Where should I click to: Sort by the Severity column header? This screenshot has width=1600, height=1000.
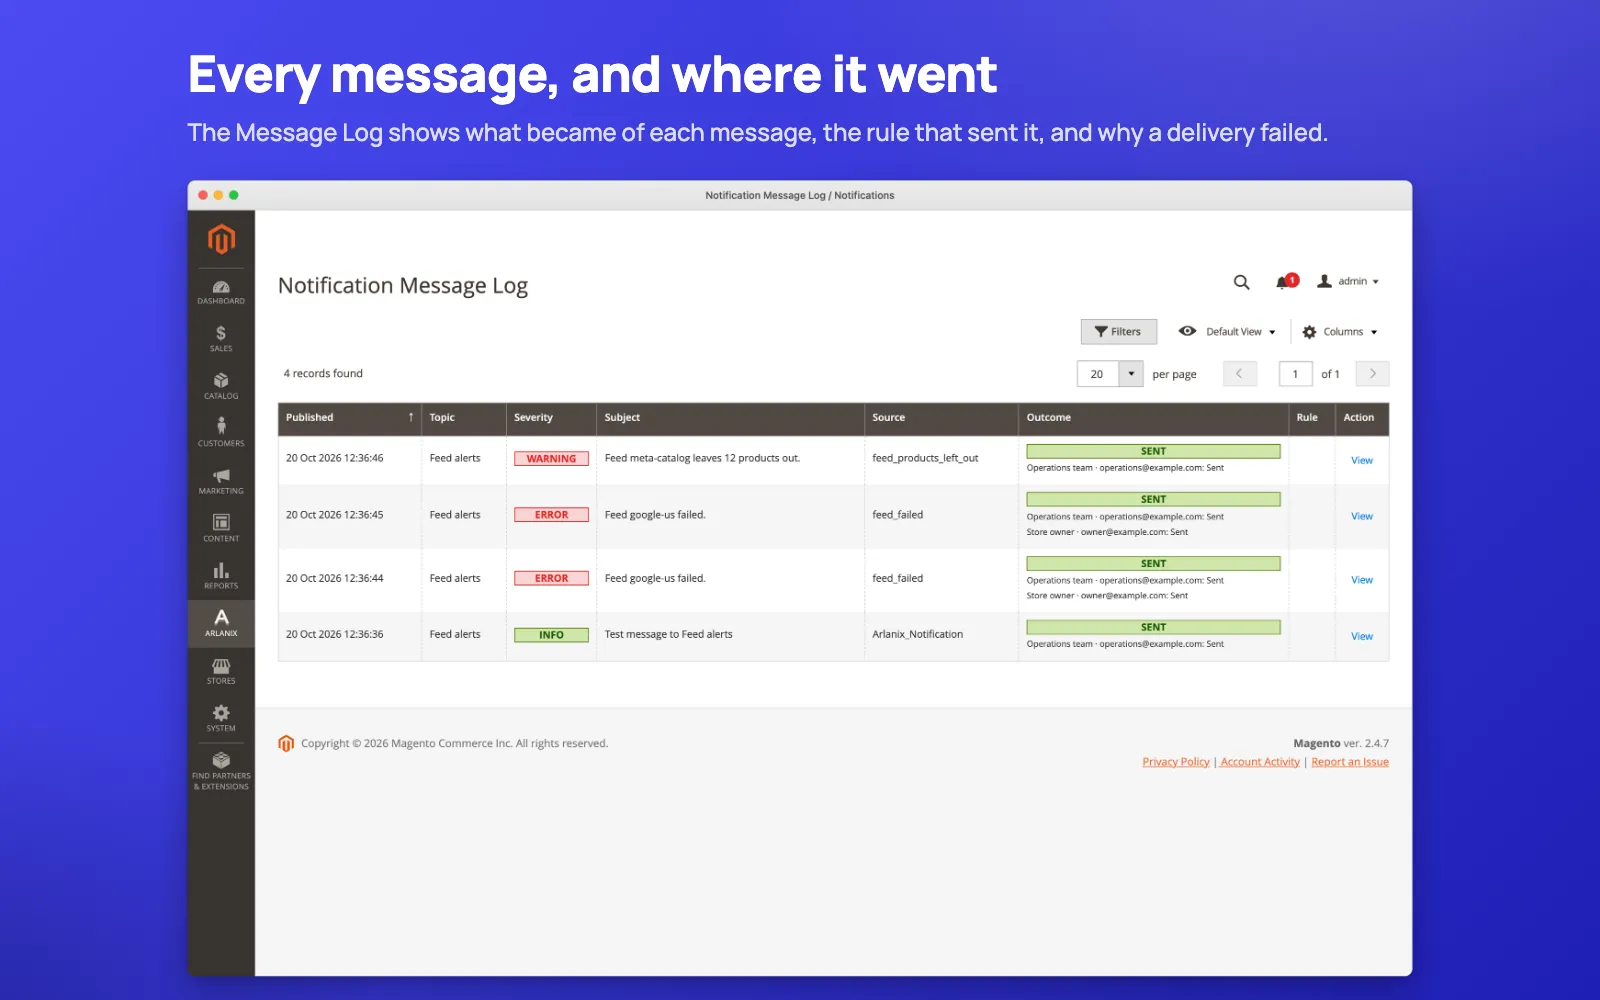point(551,418)
